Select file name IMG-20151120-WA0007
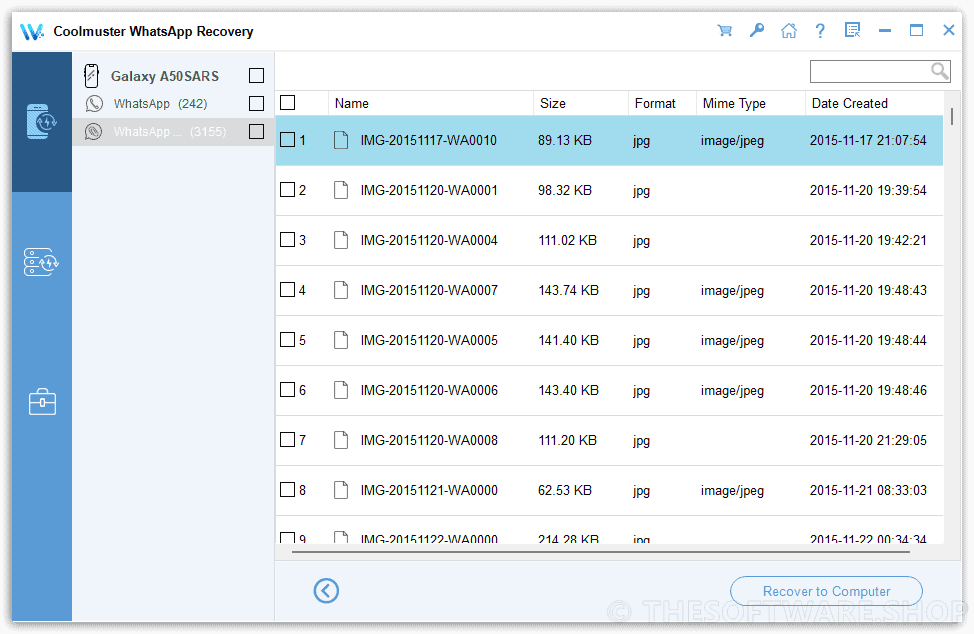 [429, 290]
